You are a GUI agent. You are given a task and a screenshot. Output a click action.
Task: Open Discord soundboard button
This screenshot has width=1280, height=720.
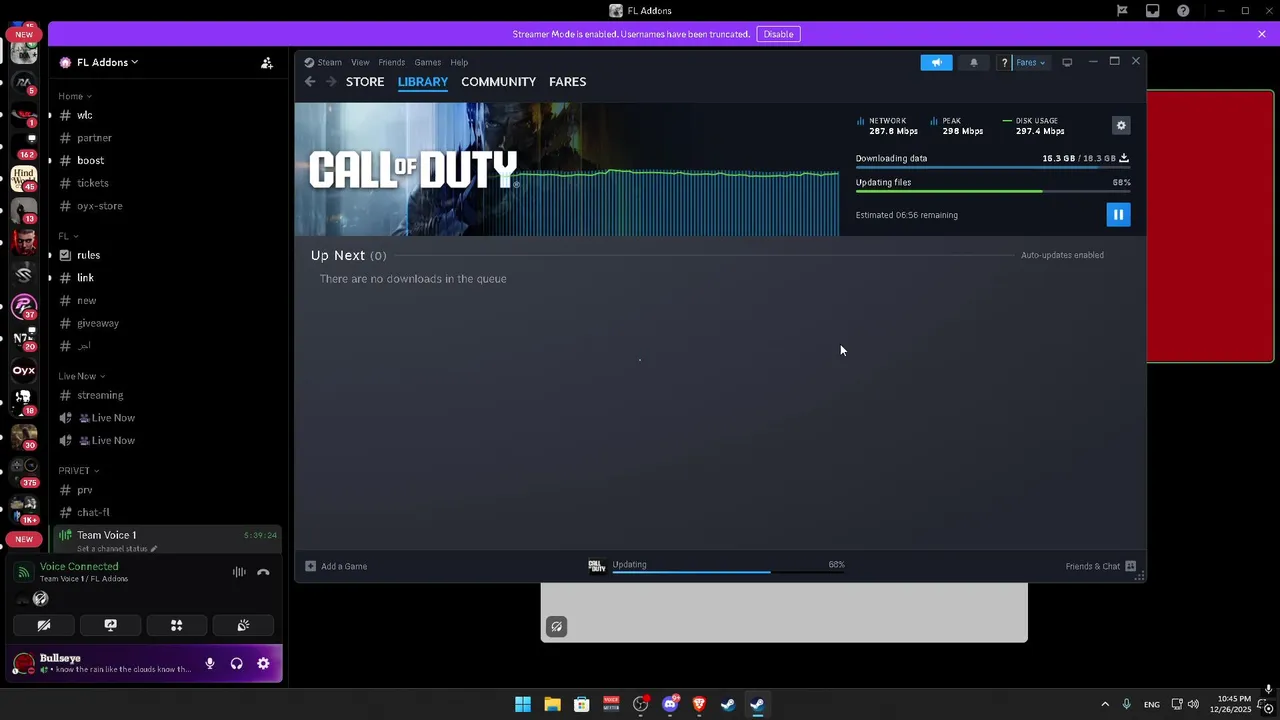click(x=243, y=625)
